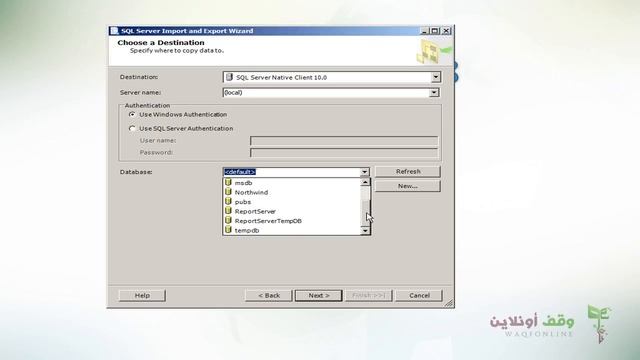This screenshot has width=640, height=360.
Task: Click the msdb database icon
Action: (228, 182)
